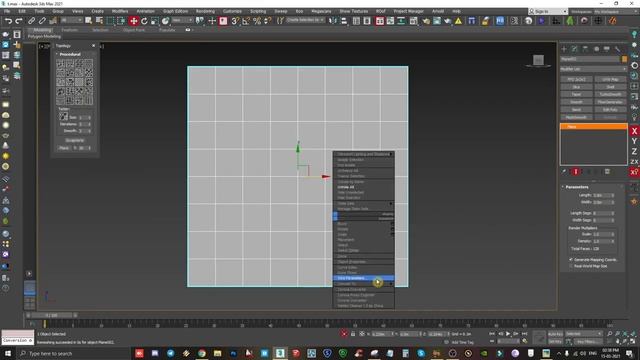Viewport: 640px width, 360px height.
Task: Activate the Select and Move tool
Action: tap(133, 21)
